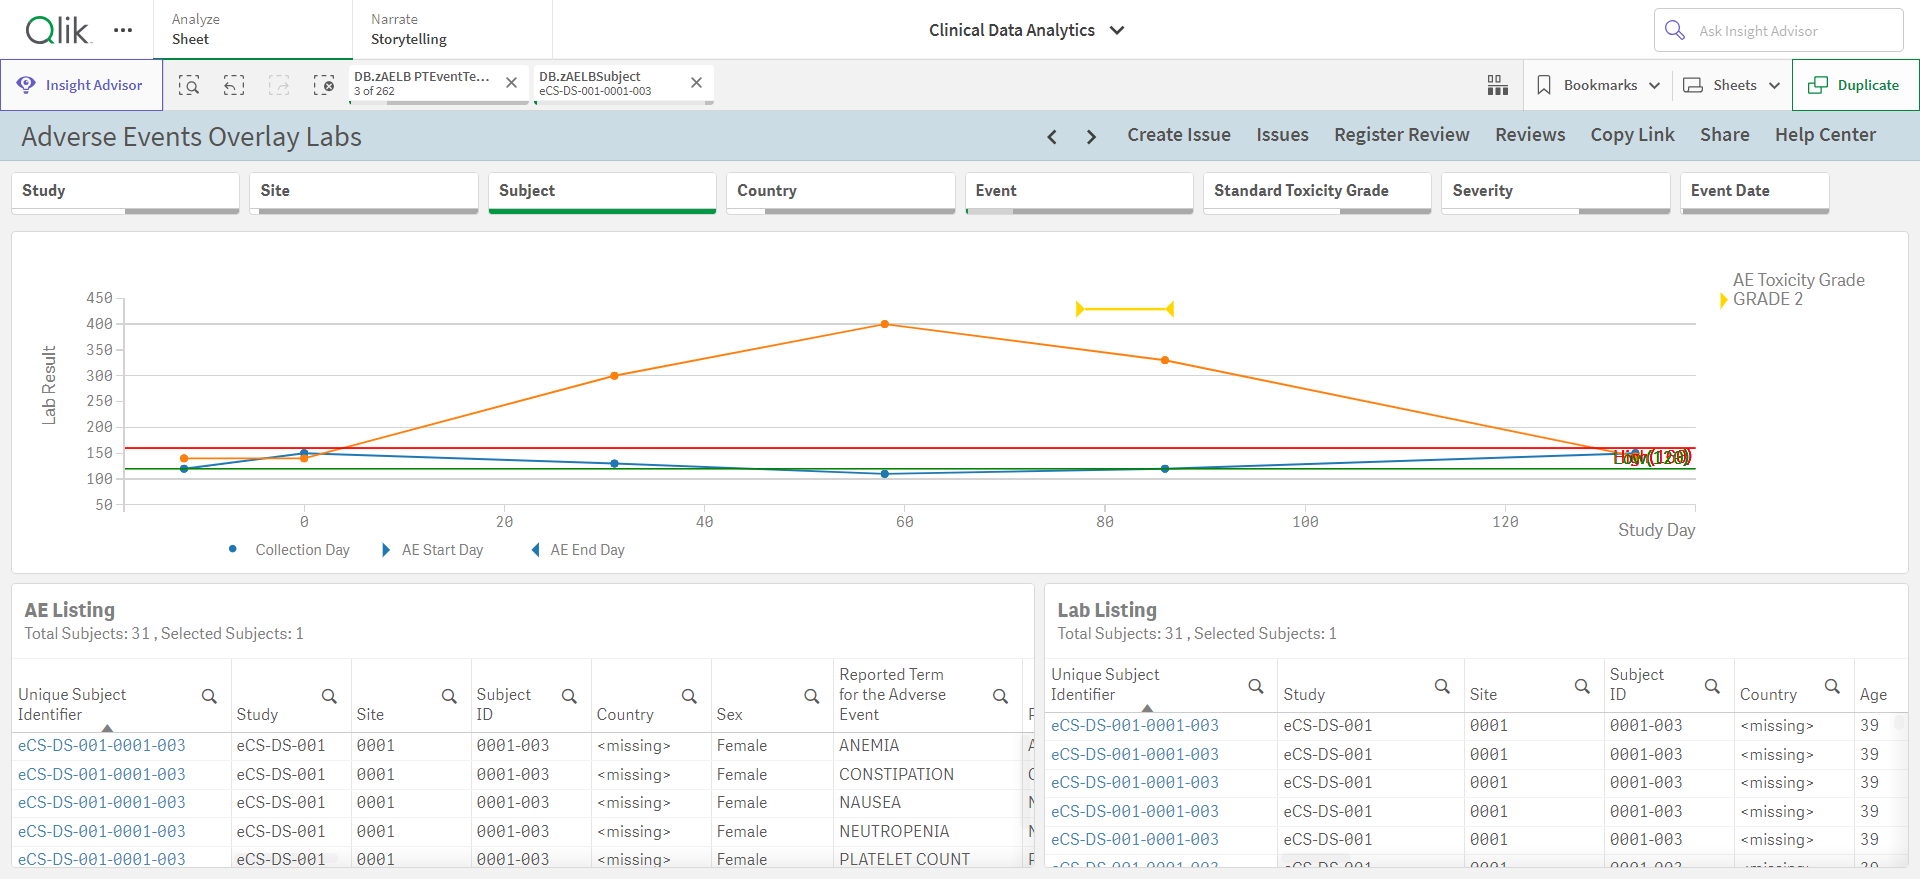This screenshot has width=1920, height=879.
Task: Search the Reported Term column
Action: pos(1000,696)
